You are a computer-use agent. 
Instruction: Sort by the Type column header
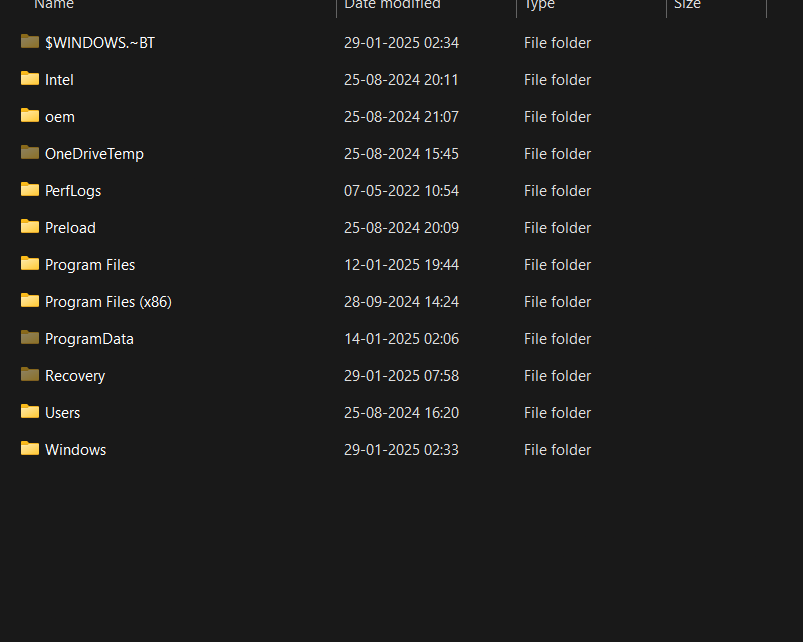tap(539, 5)
